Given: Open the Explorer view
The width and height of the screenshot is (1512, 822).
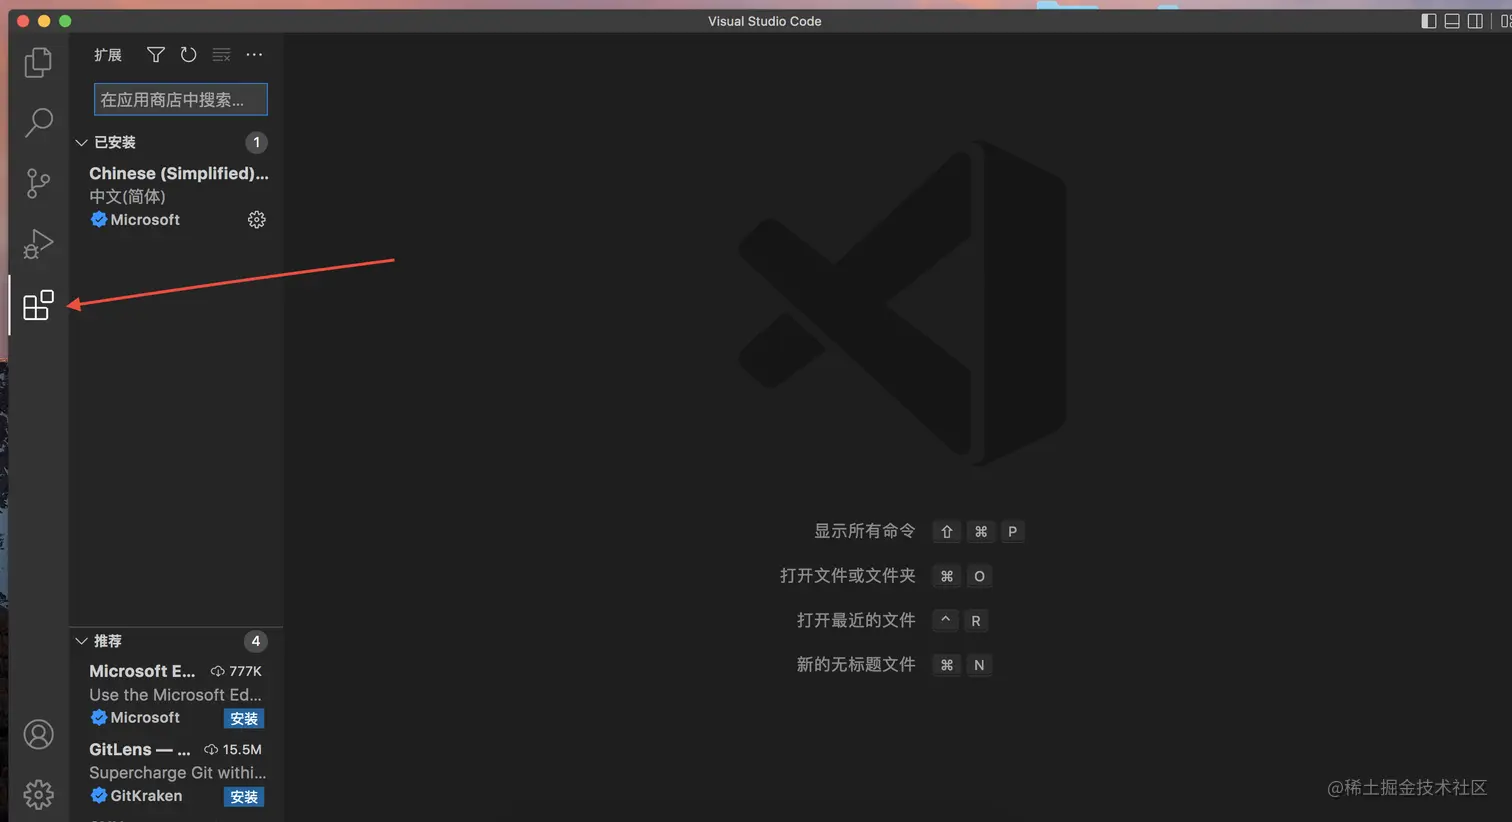Looking at the screenshot, I should (38, 61).
